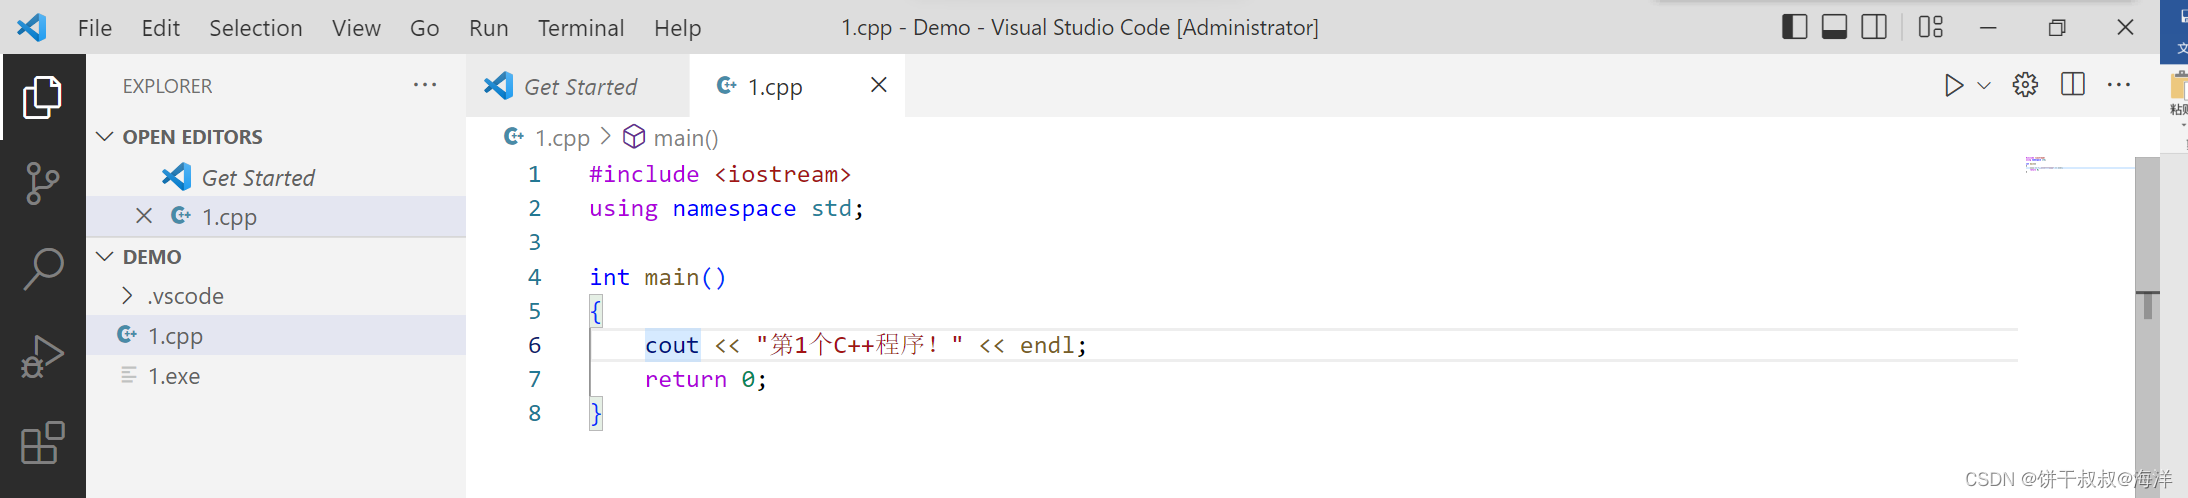Open the Help menu
Screen dimensions: 2188x498
point(678,28)
